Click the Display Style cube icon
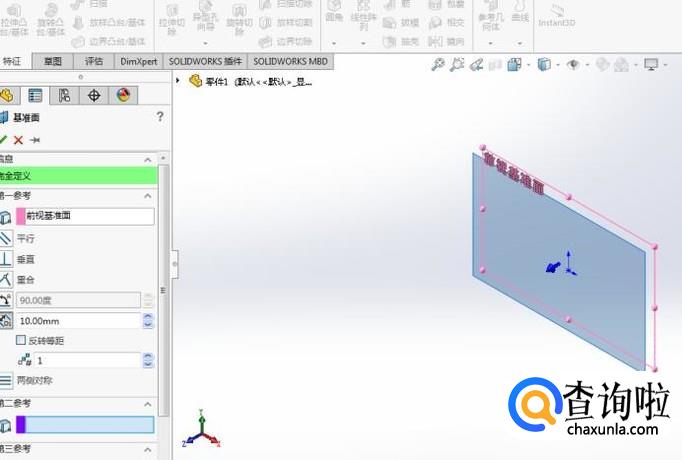The image size is (682, 460). 544,65
